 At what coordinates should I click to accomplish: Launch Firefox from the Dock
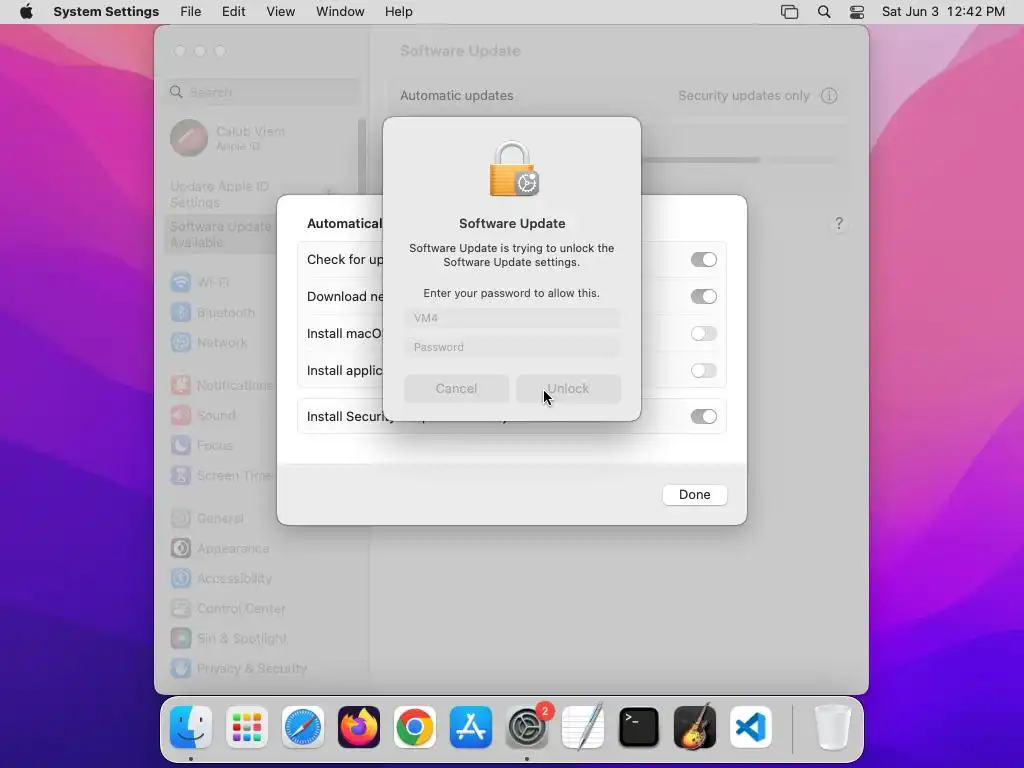coord(359,727)
